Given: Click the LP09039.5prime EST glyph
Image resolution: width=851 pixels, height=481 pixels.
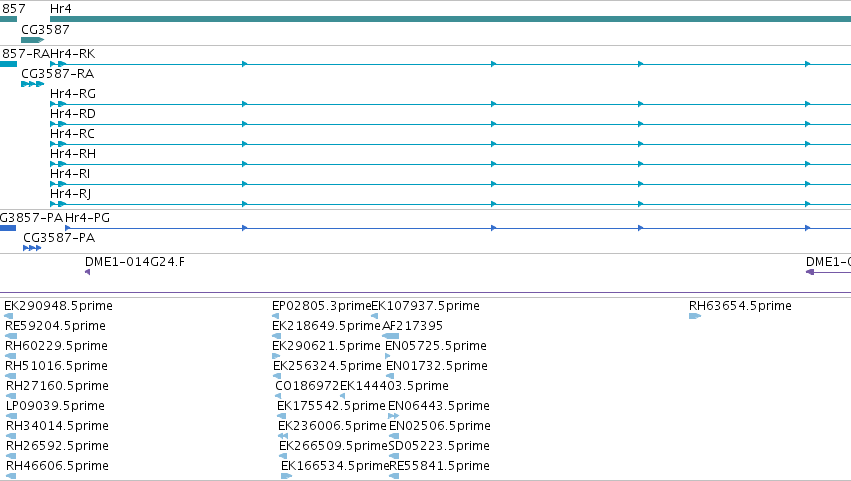Looking at the screenshot, I should pyautogui.click(x=11, y=416).
